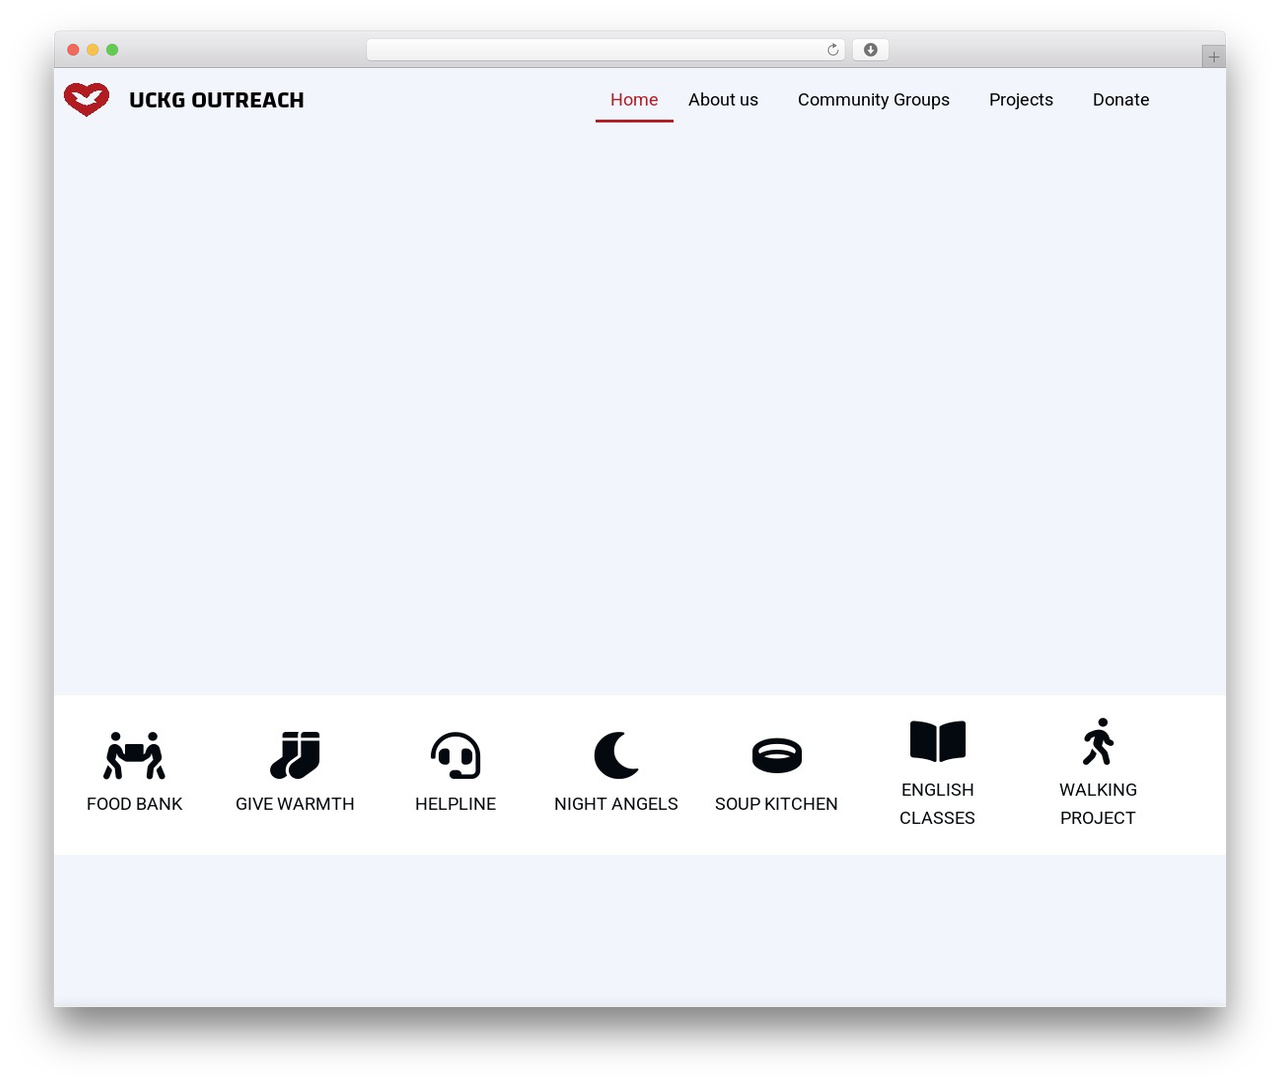This screenshot has height=1084, width=1280.
Task: Focus the browser address bar
Action: tap(606, 50)
